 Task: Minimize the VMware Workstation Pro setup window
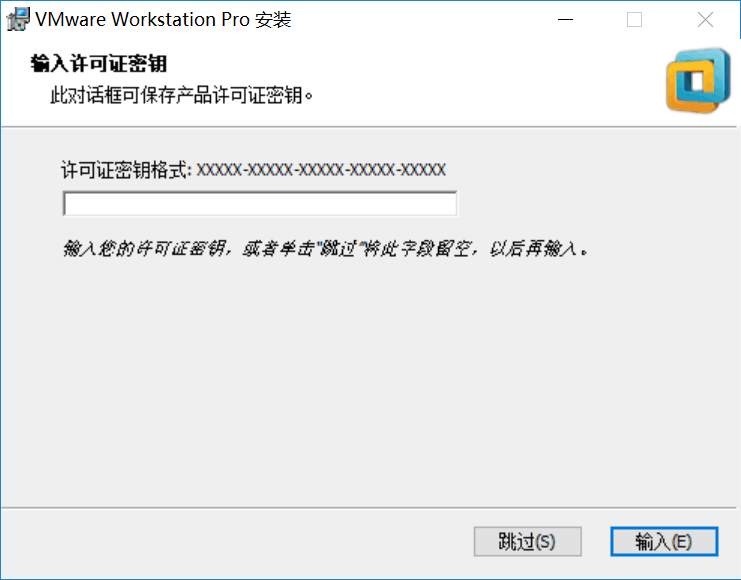click(x=565, y=20)
